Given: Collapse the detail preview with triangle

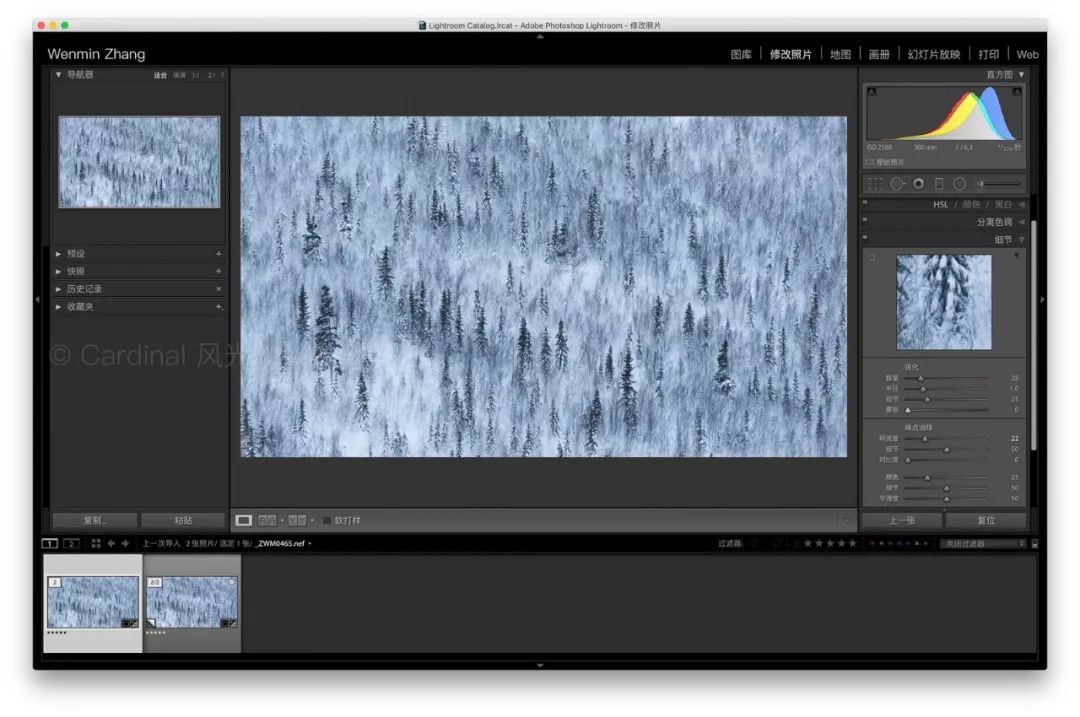Looking at the screenshot, I should coord(1017,256).
